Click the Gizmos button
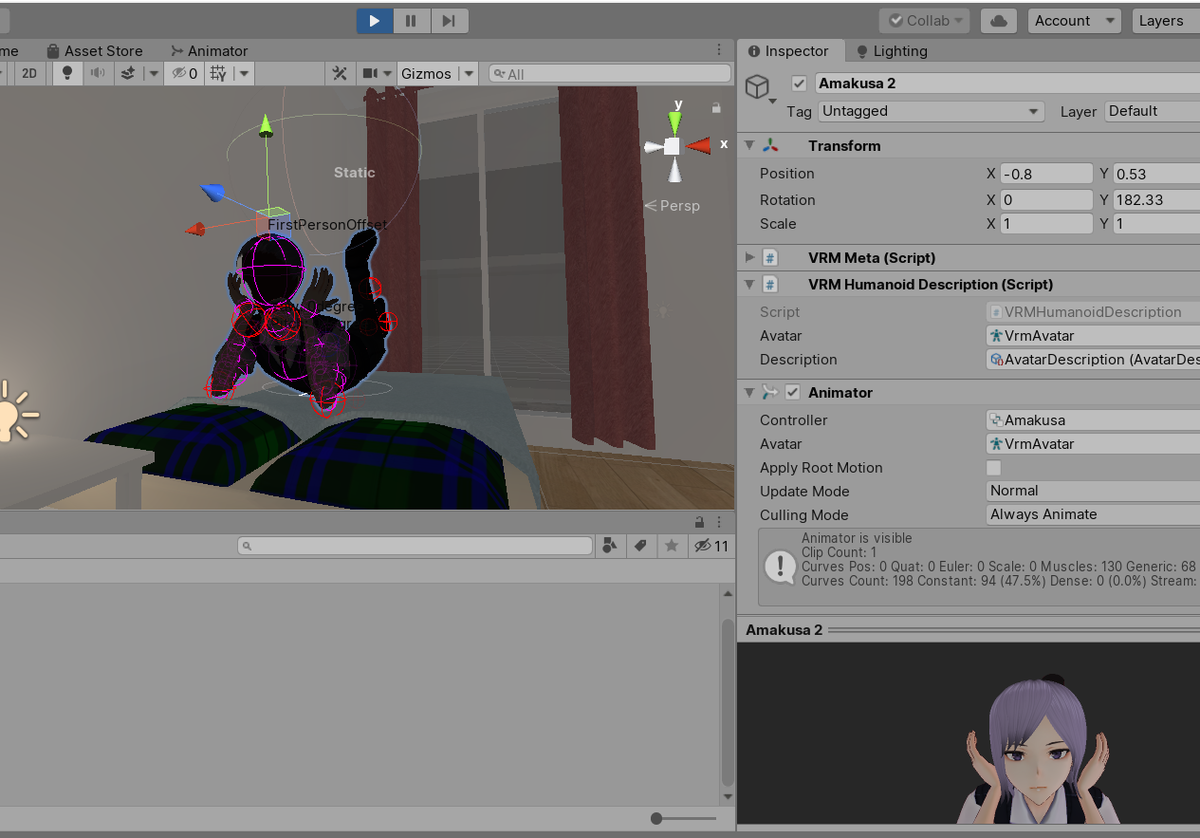Viewport: 1200px width, 838px height. (426, 73)
